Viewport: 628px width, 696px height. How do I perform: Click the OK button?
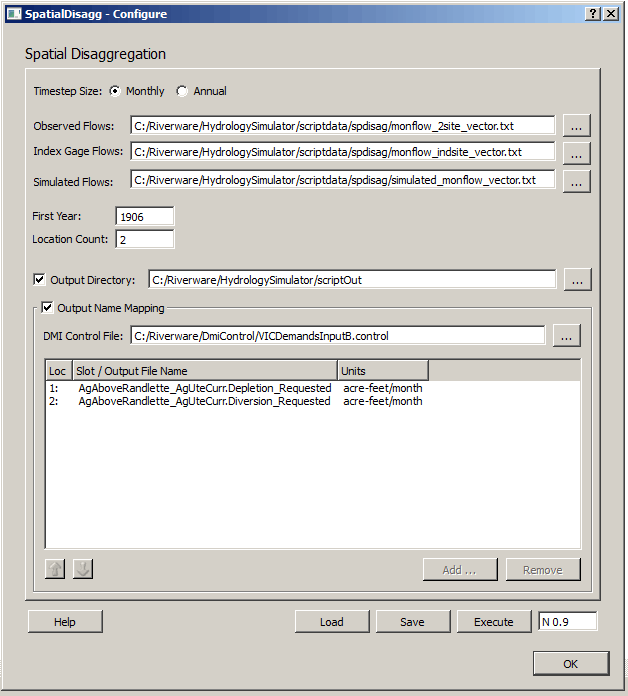pyautogui.click(x=571, y=664)
